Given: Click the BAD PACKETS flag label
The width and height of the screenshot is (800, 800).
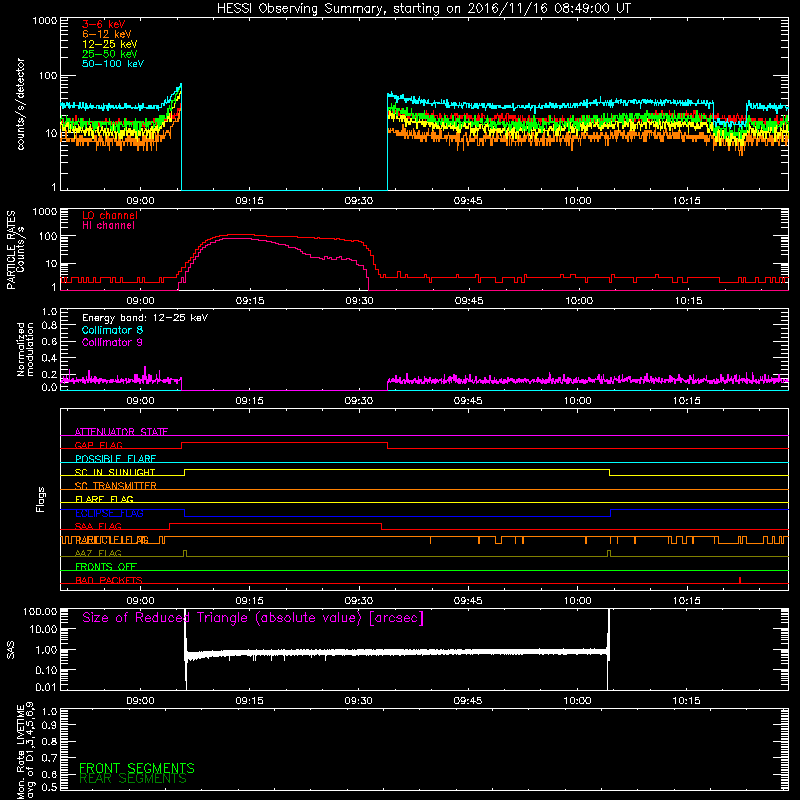Looking at the screenshot, I should point(109,580).
